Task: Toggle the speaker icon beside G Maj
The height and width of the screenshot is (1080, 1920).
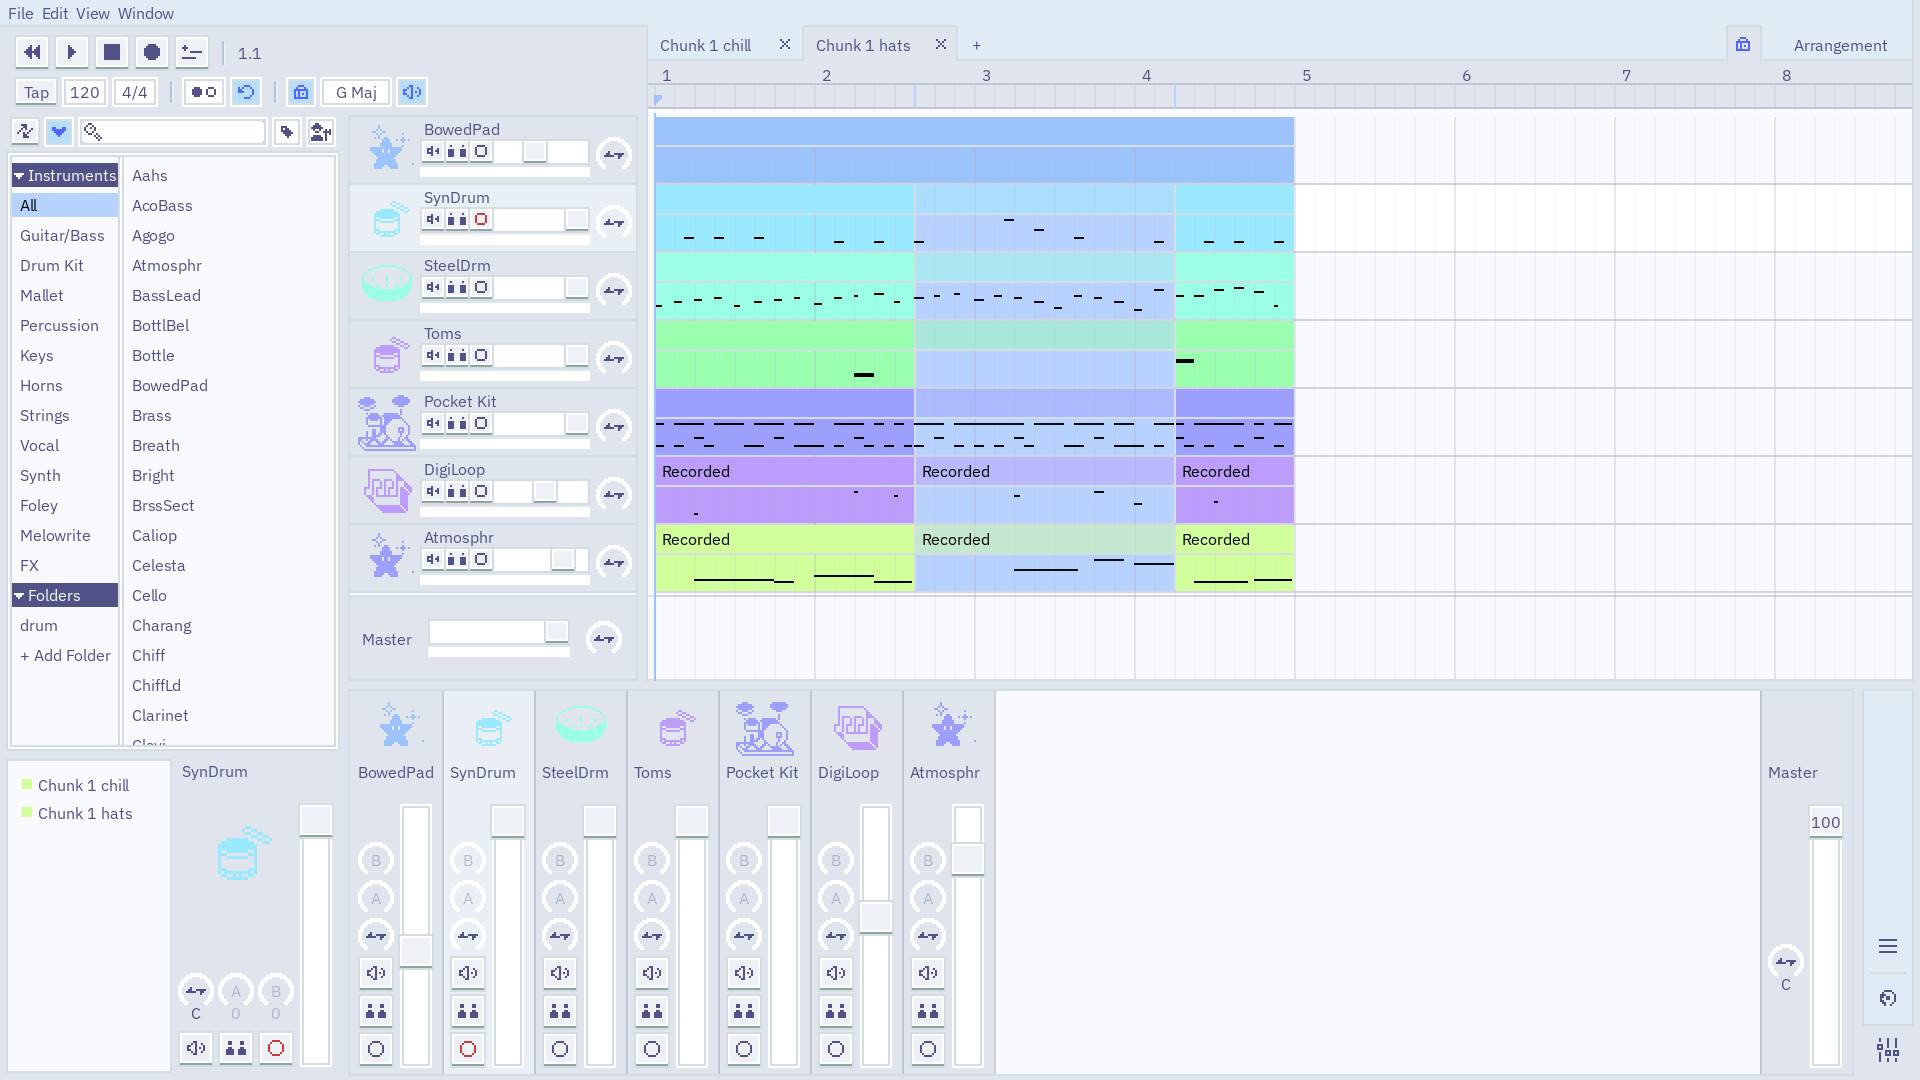Action: pos(412,92)
